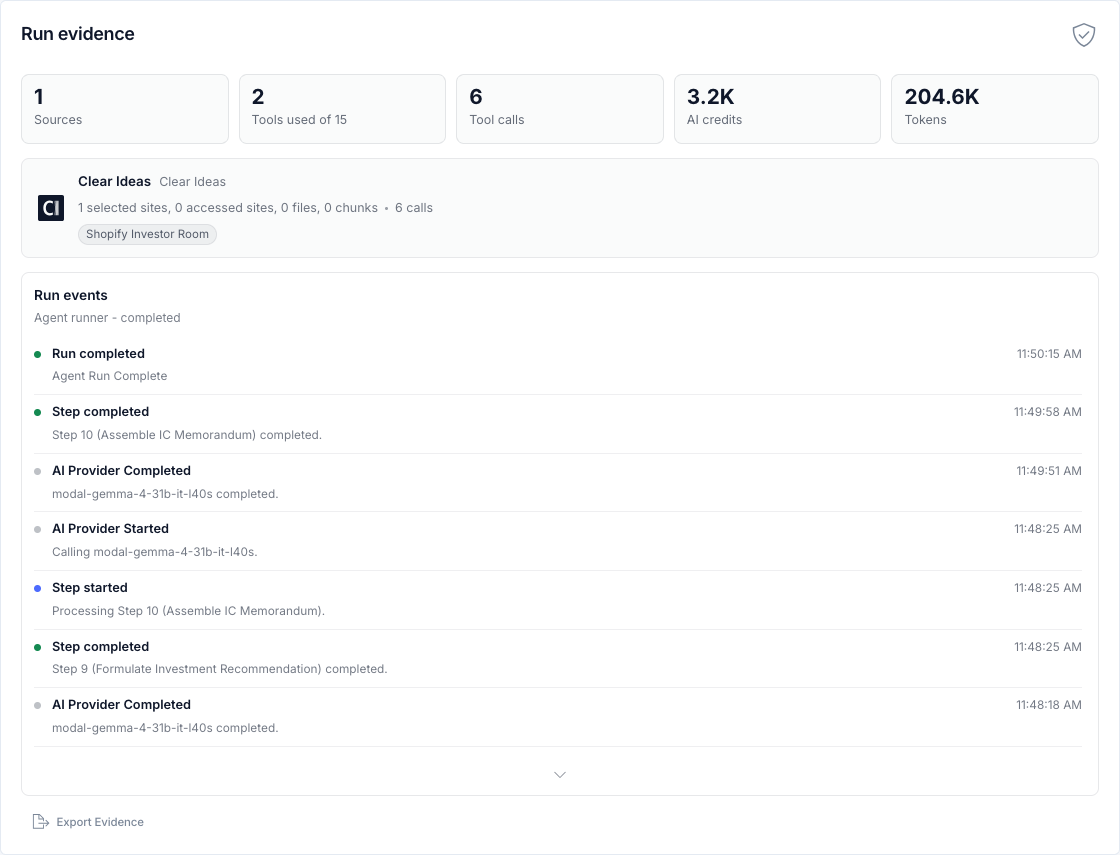This screenshot has height=855, width=1120.
Task: Click the 11:49:51 AM timestamp
Action: (1049, 471)
